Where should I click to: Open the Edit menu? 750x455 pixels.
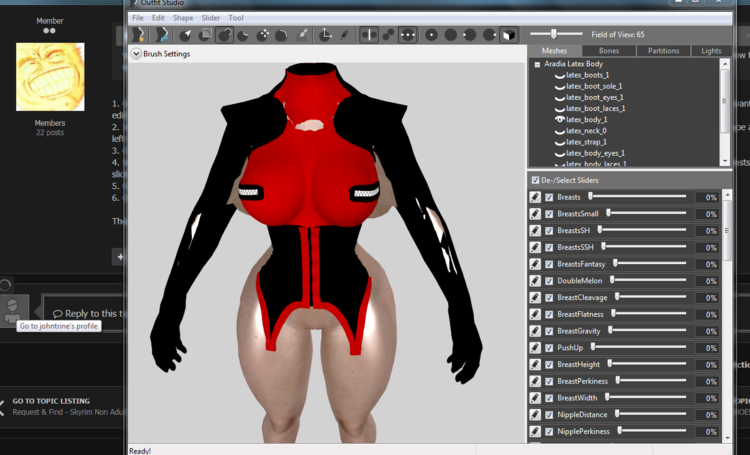pyautogui.click(x=158, y=18)
